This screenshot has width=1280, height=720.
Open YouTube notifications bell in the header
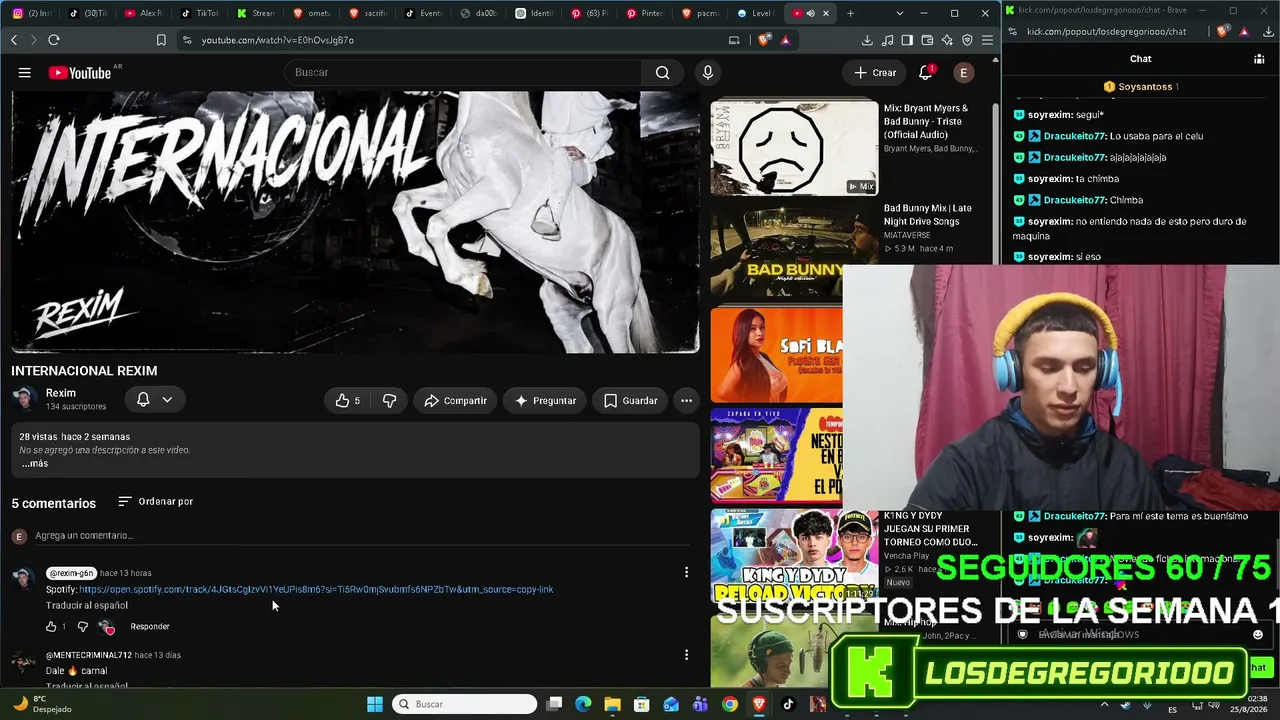[926, 72]
